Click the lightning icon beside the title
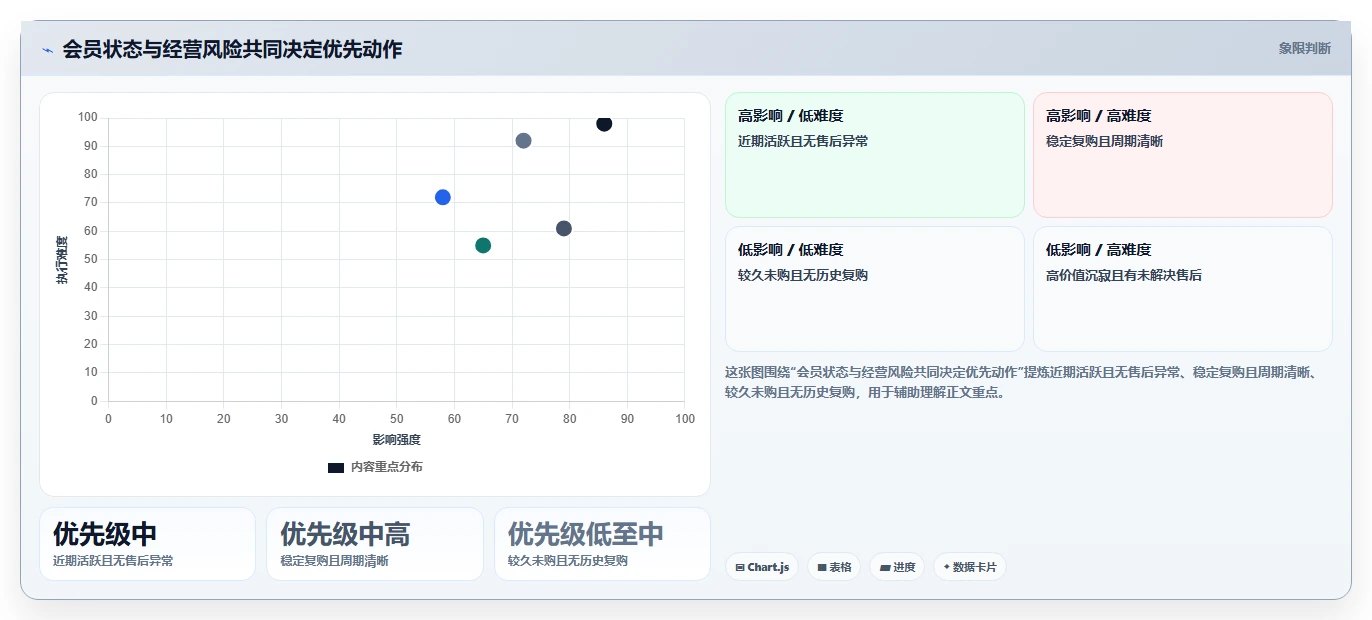The image size is (1372, 620). click(x=47, y=50)
